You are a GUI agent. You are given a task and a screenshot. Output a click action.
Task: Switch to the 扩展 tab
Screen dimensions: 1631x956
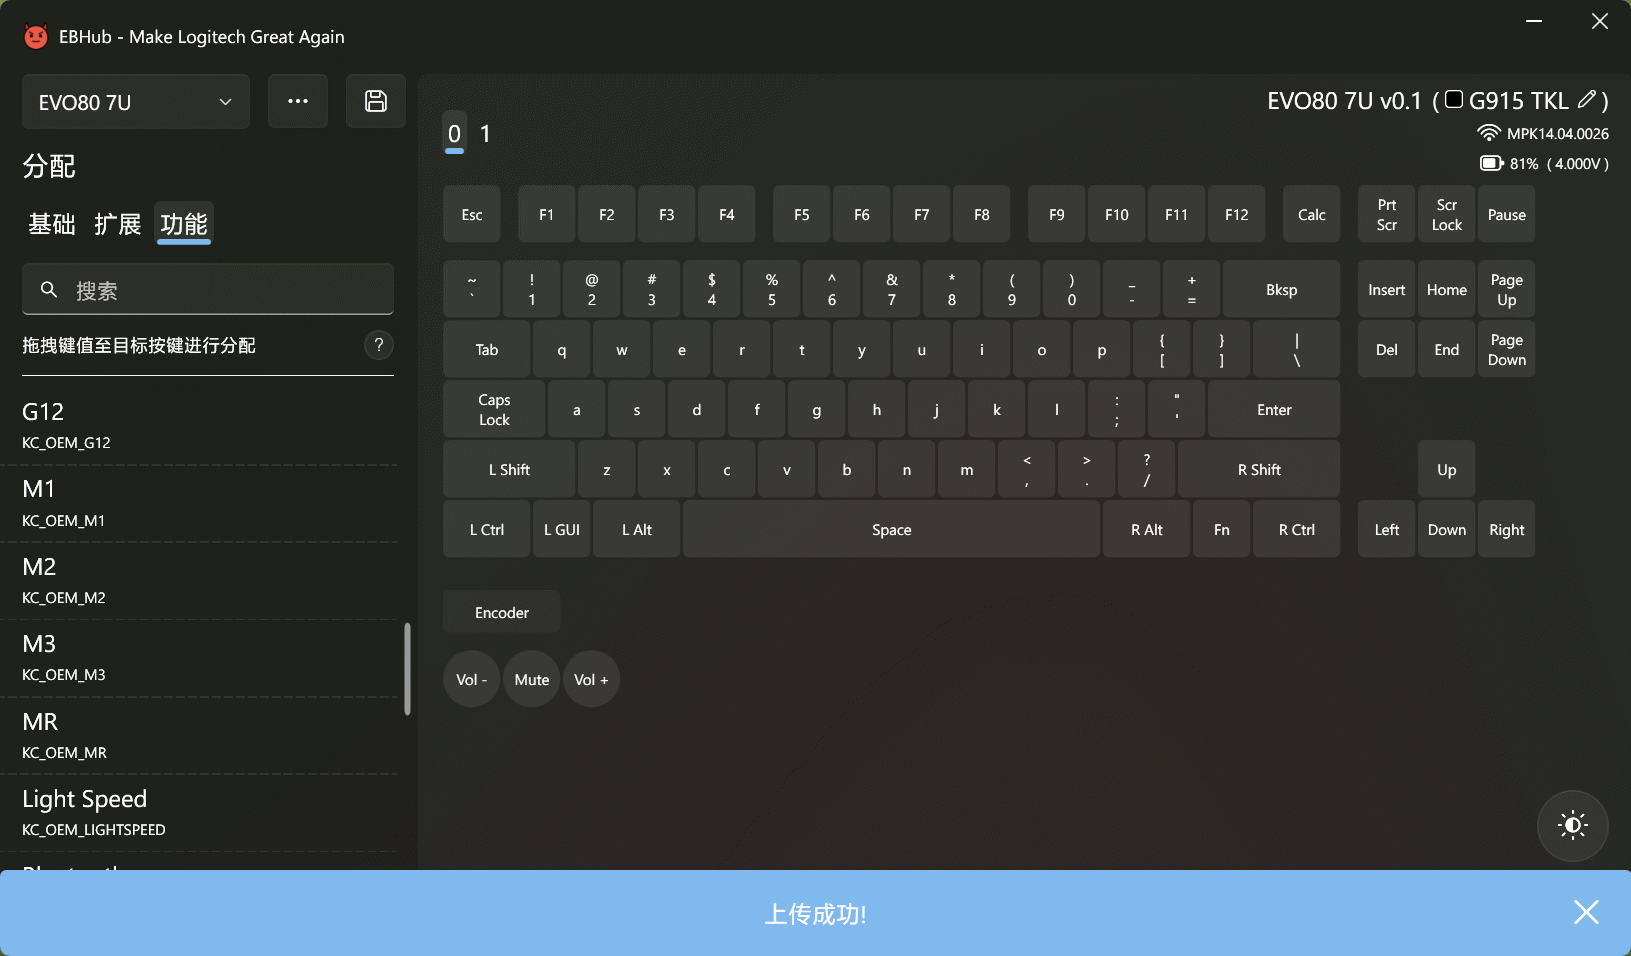(118, 224)
